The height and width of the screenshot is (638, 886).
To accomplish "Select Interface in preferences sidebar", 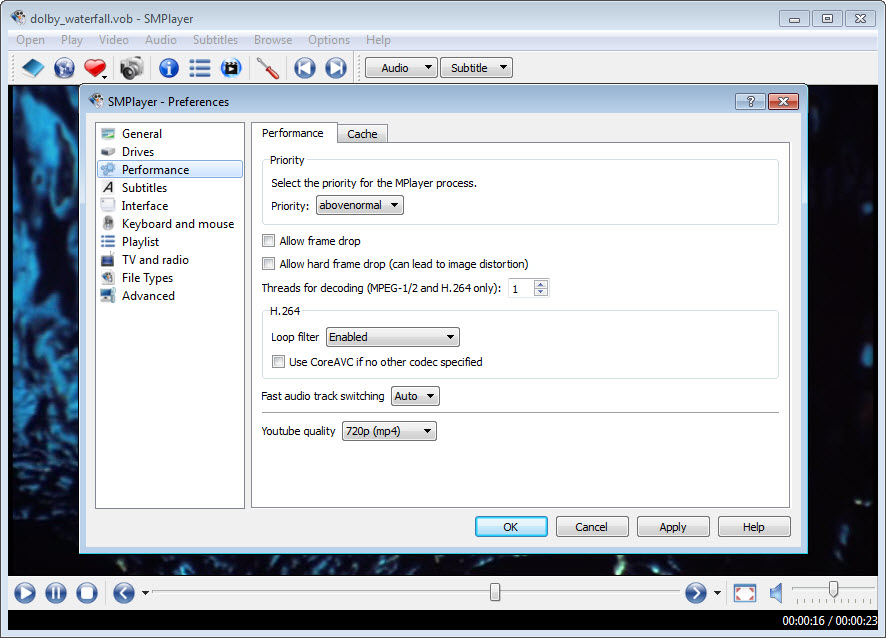I will 170,206.
